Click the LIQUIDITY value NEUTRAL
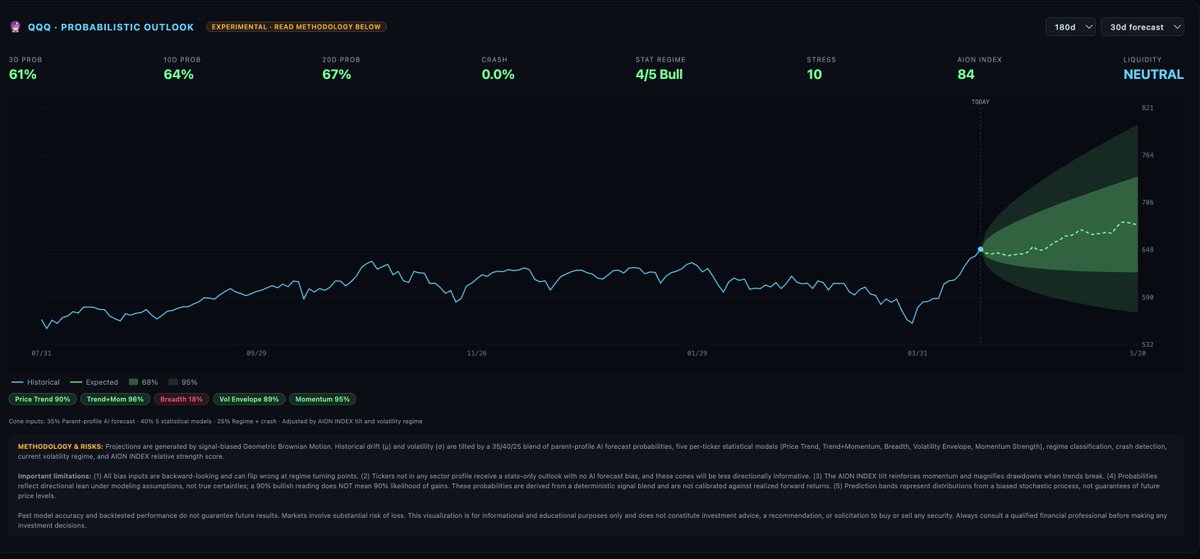1200x559 pixels. click(x=1153, y=74)
